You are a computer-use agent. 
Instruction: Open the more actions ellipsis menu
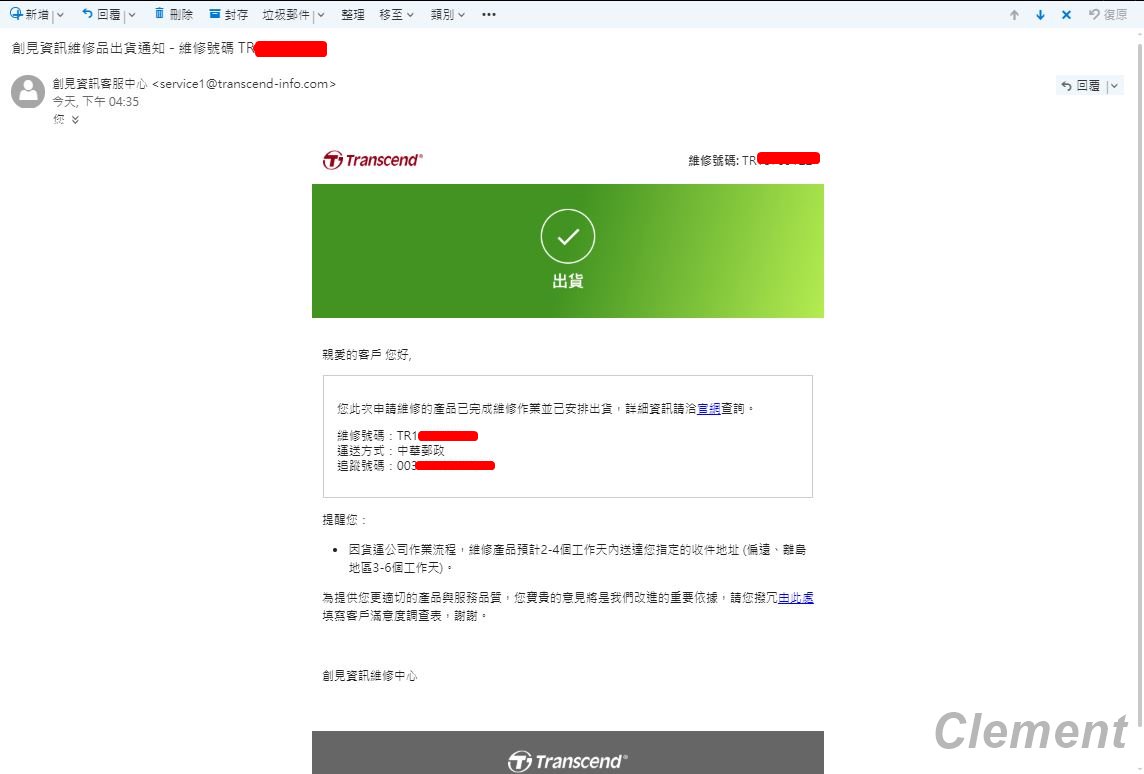tap(489, 15)
